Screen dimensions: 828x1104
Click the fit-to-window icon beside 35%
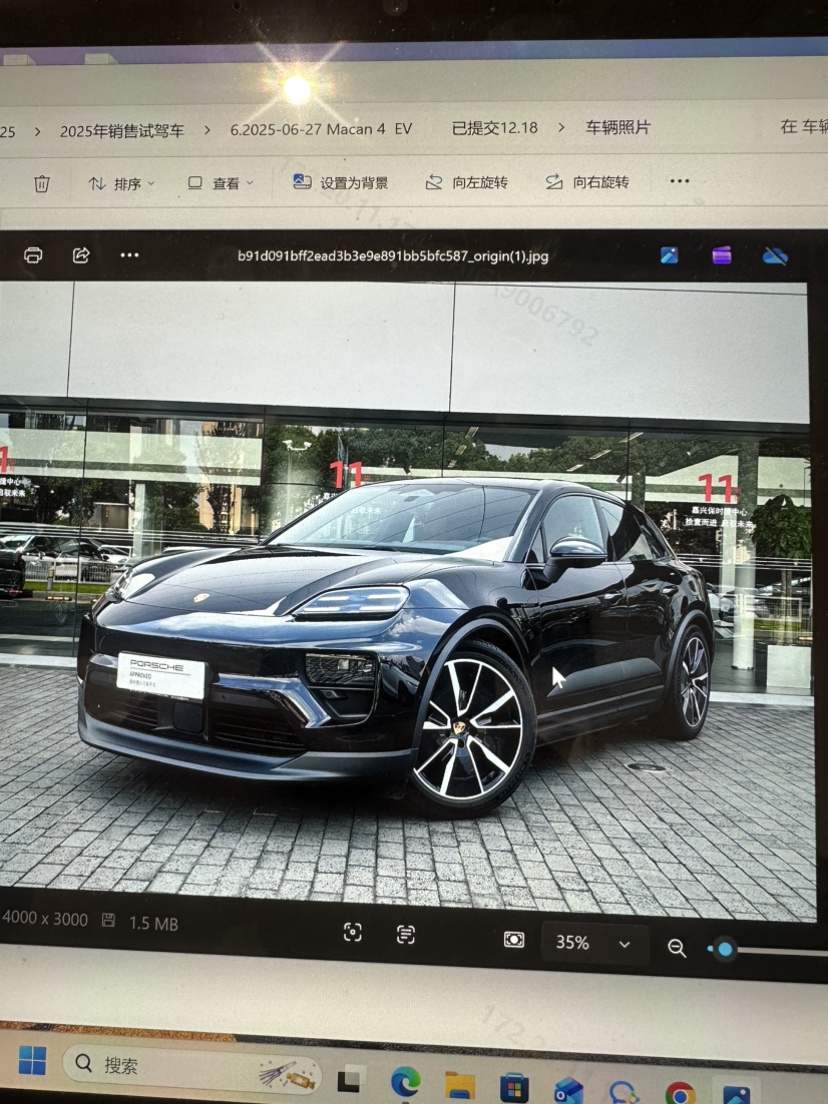pyautogui.click(x=514, y=940)
